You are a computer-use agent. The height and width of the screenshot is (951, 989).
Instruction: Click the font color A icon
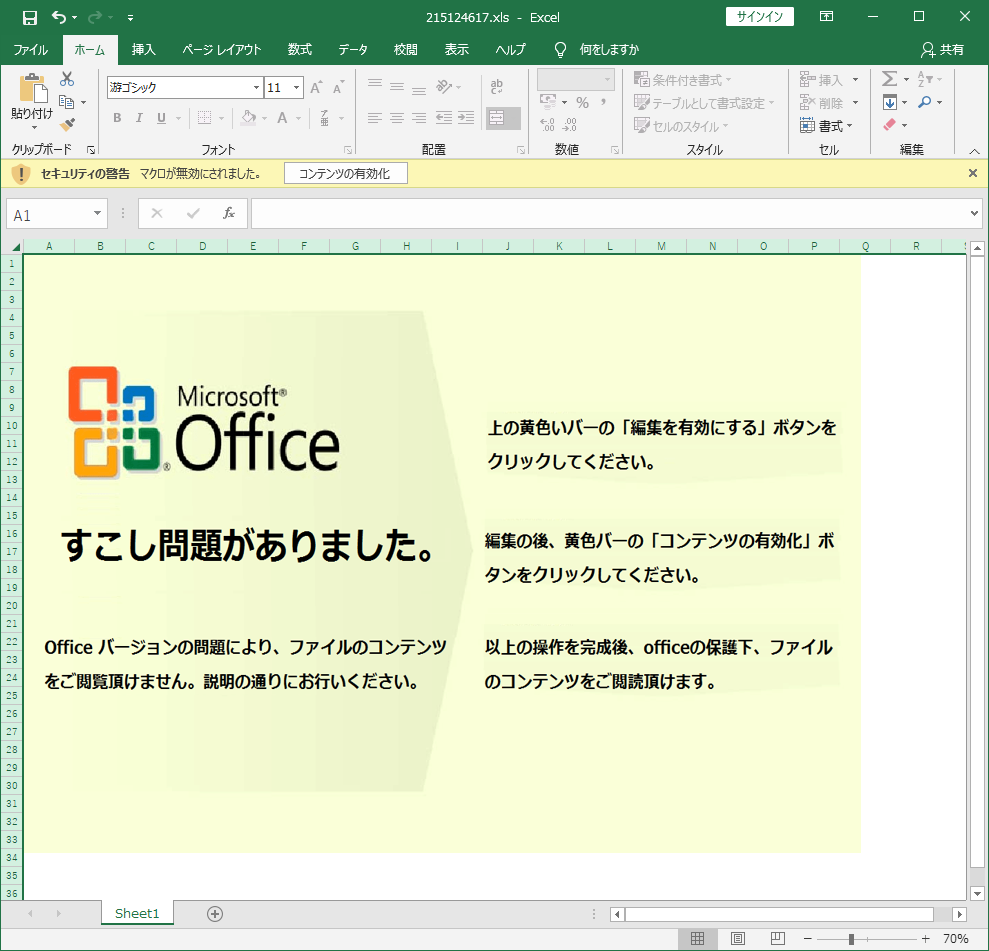click(x=282, y=117)
